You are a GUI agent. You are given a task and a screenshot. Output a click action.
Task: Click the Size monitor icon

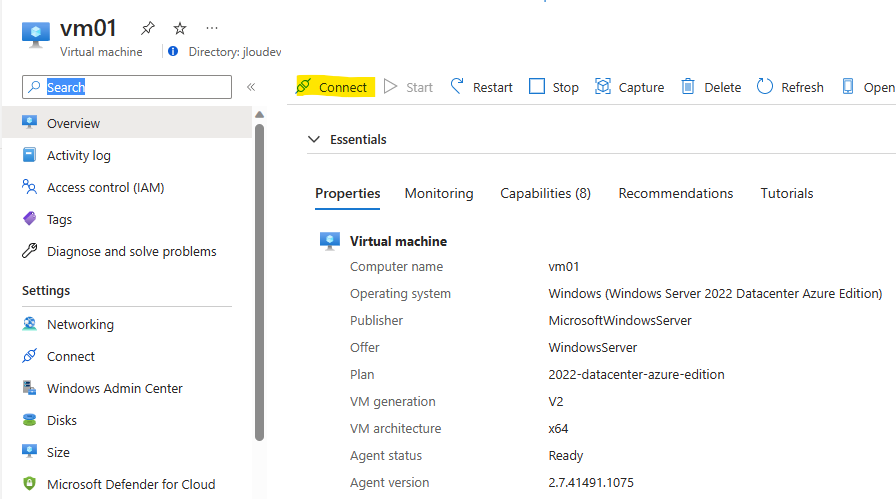tap(30, 452)
